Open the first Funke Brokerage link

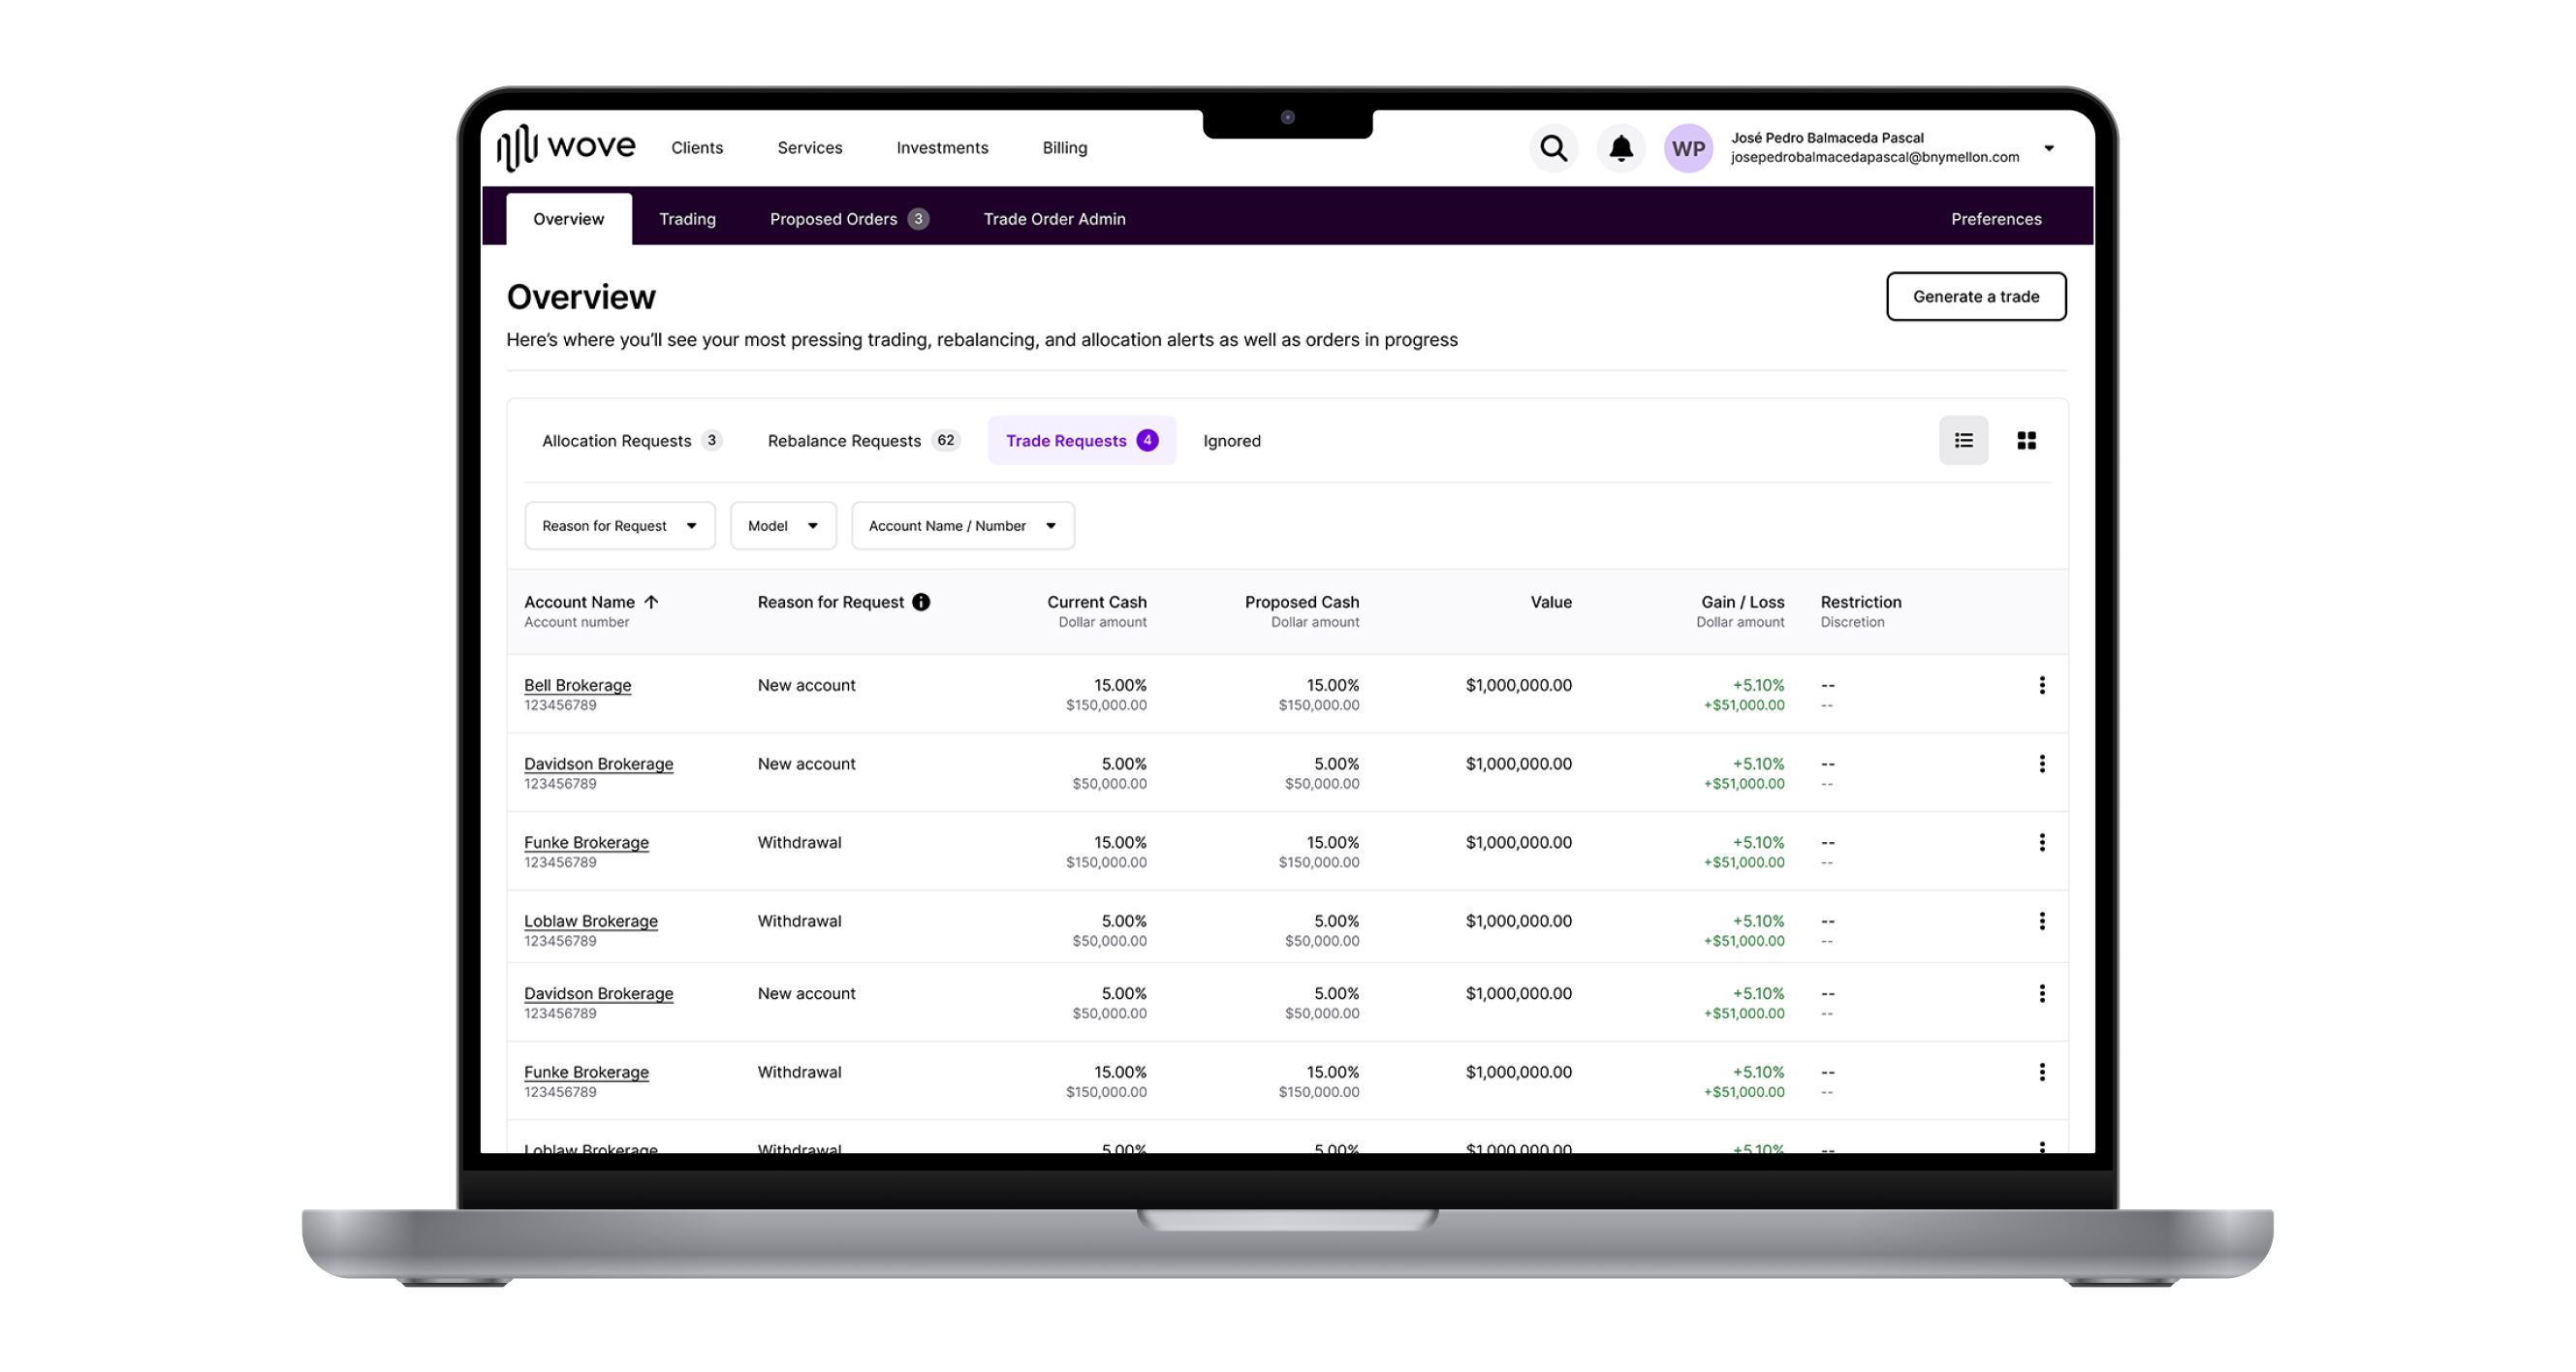point(586,842)
